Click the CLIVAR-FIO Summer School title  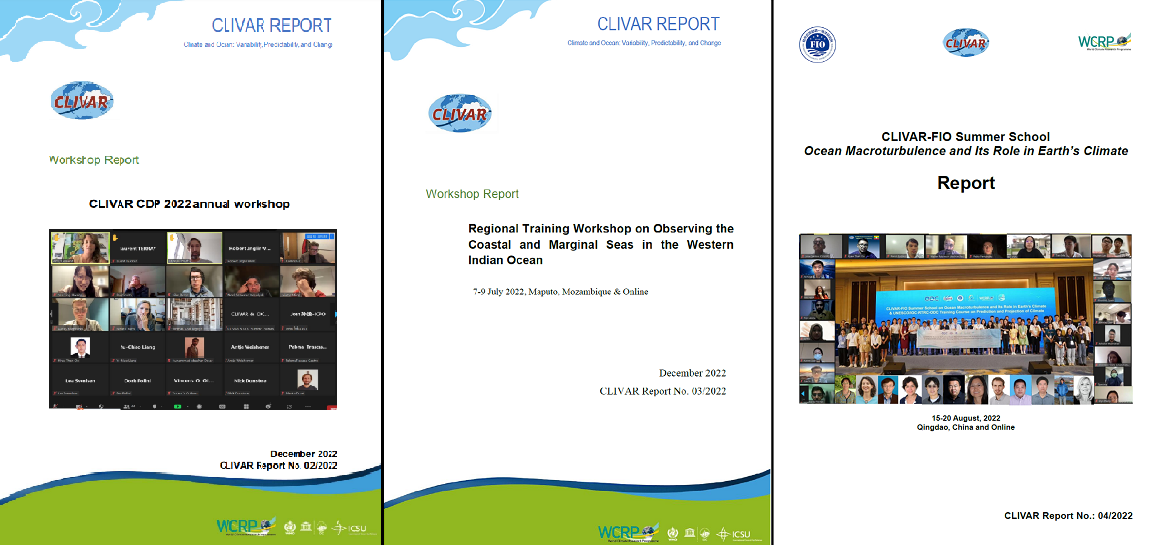[x=965, y=136]
